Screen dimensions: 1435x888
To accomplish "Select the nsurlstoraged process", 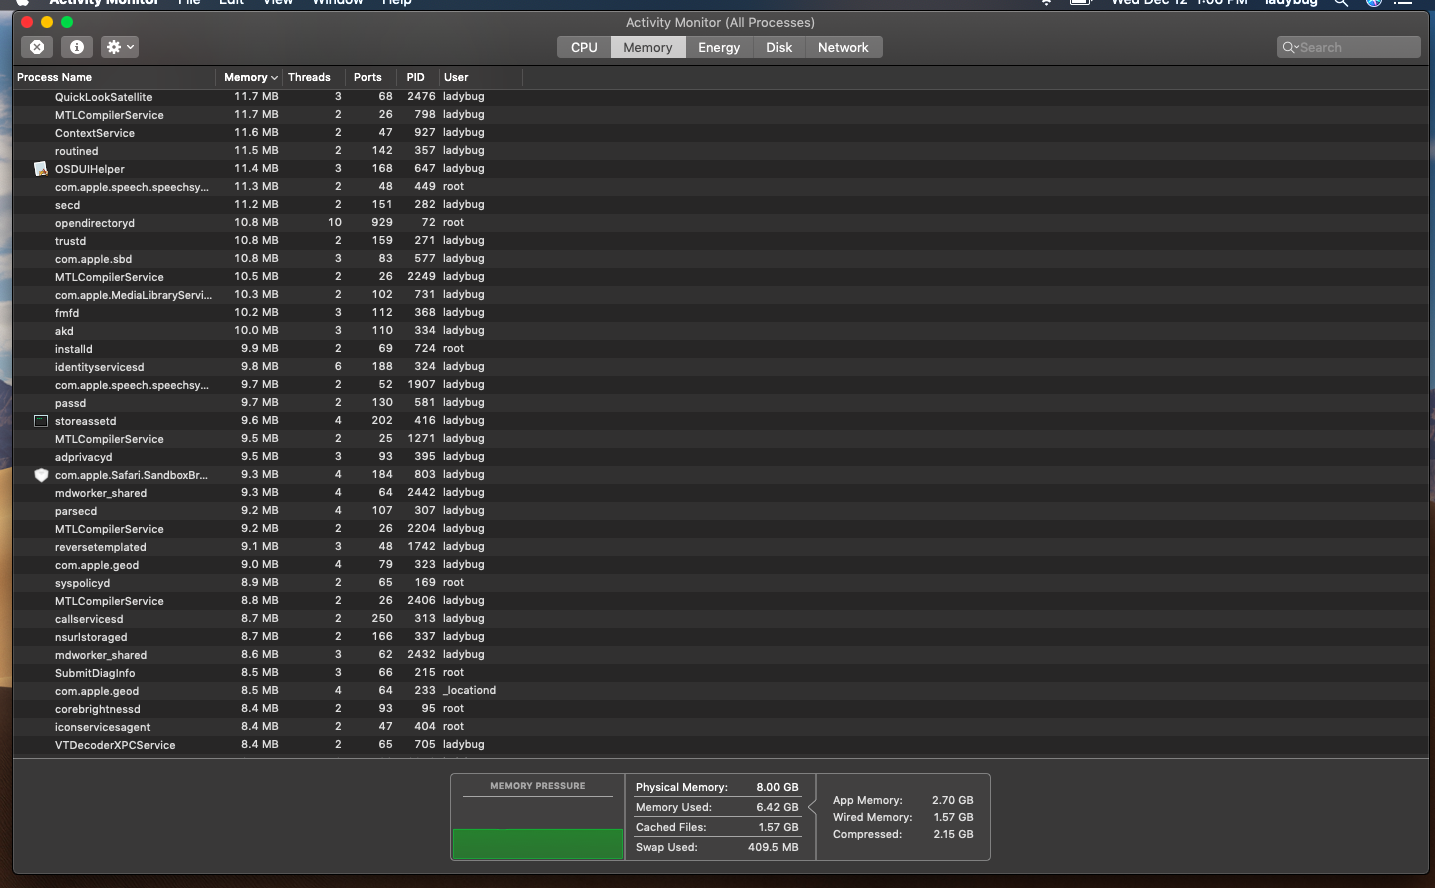I will point(720,637).
